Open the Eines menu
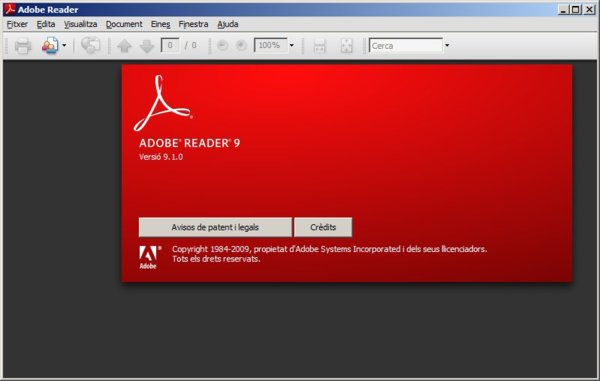600x381 pixels. click(160, 24)
